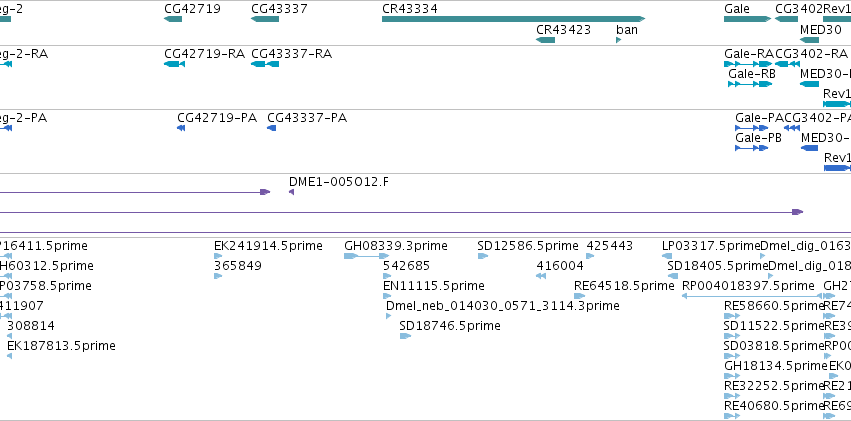
Task: Click the CG42719-PA protein glyph
Action: [181, 128]
